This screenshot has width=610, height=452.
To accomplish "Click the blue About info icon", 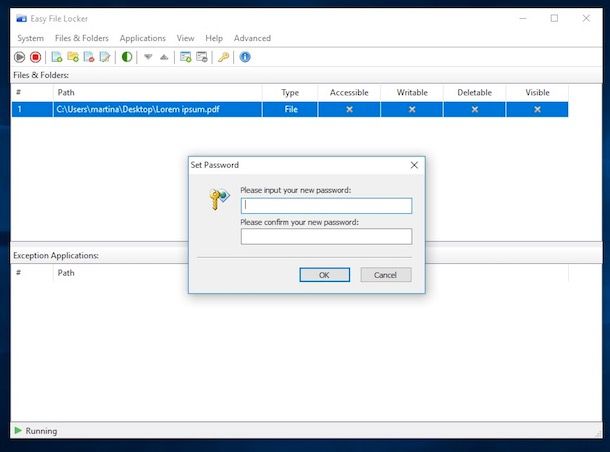I will 245,57.
